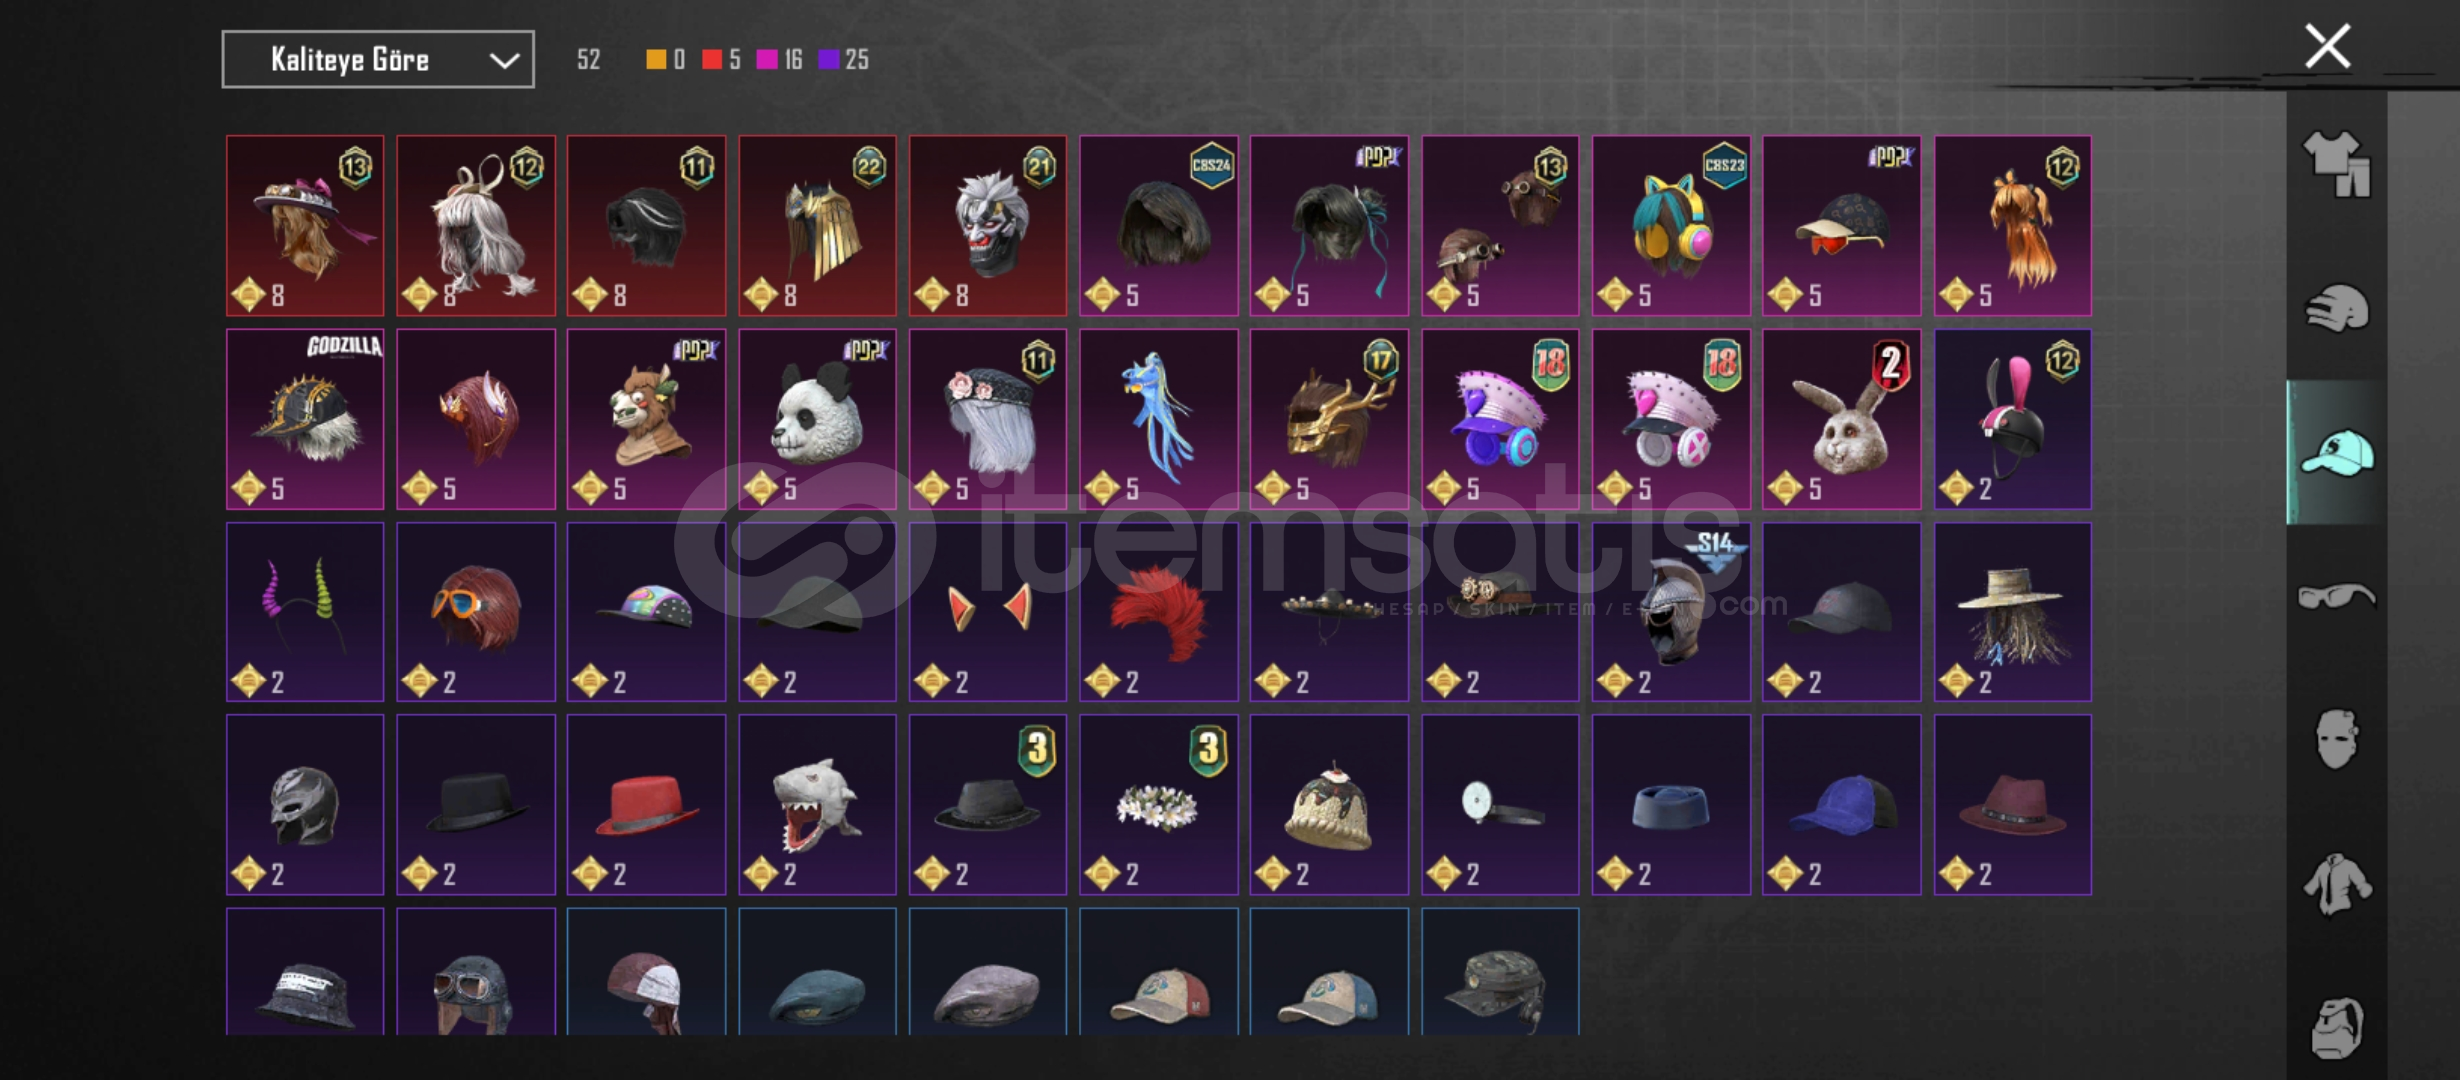This screenshot has width=2460, height=1080.
Task: Filter by purple quality count 25
Action: pos(843,60)
